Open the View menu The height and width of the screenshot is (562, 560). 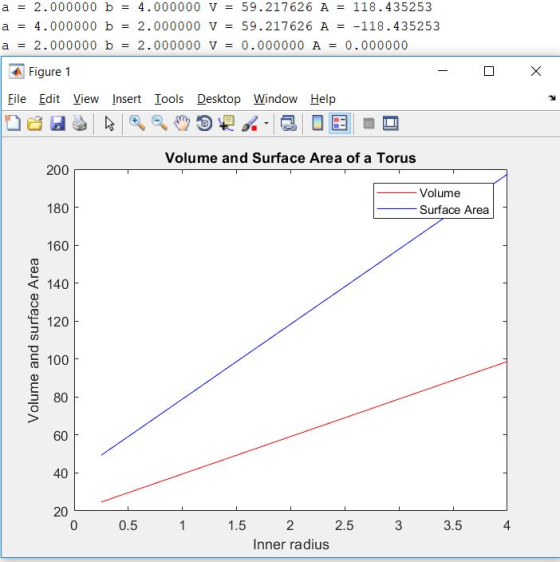pyautogui.click(x=86, y=99)
